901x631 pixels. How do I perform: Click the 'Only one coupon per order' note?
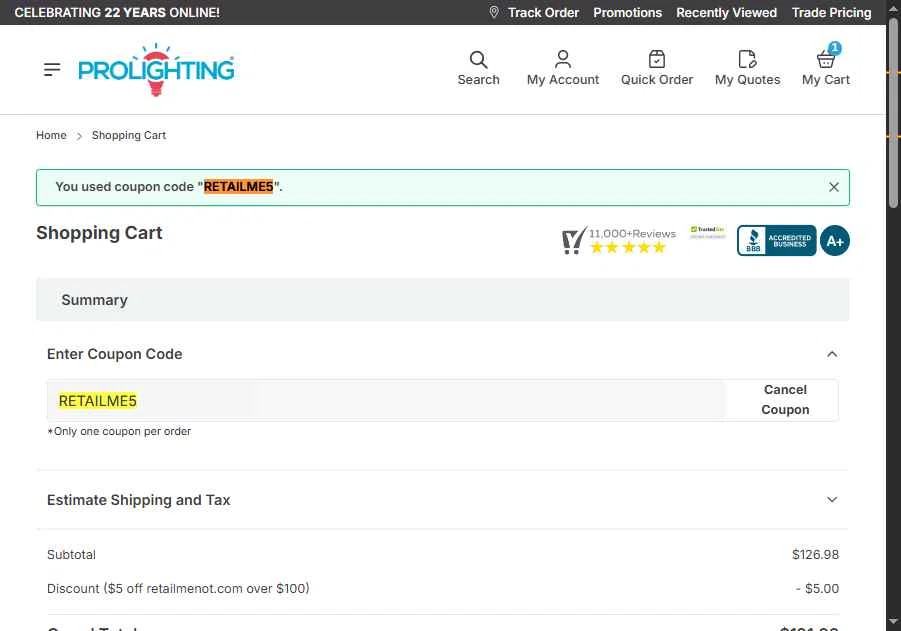click(x=119, y=431)
